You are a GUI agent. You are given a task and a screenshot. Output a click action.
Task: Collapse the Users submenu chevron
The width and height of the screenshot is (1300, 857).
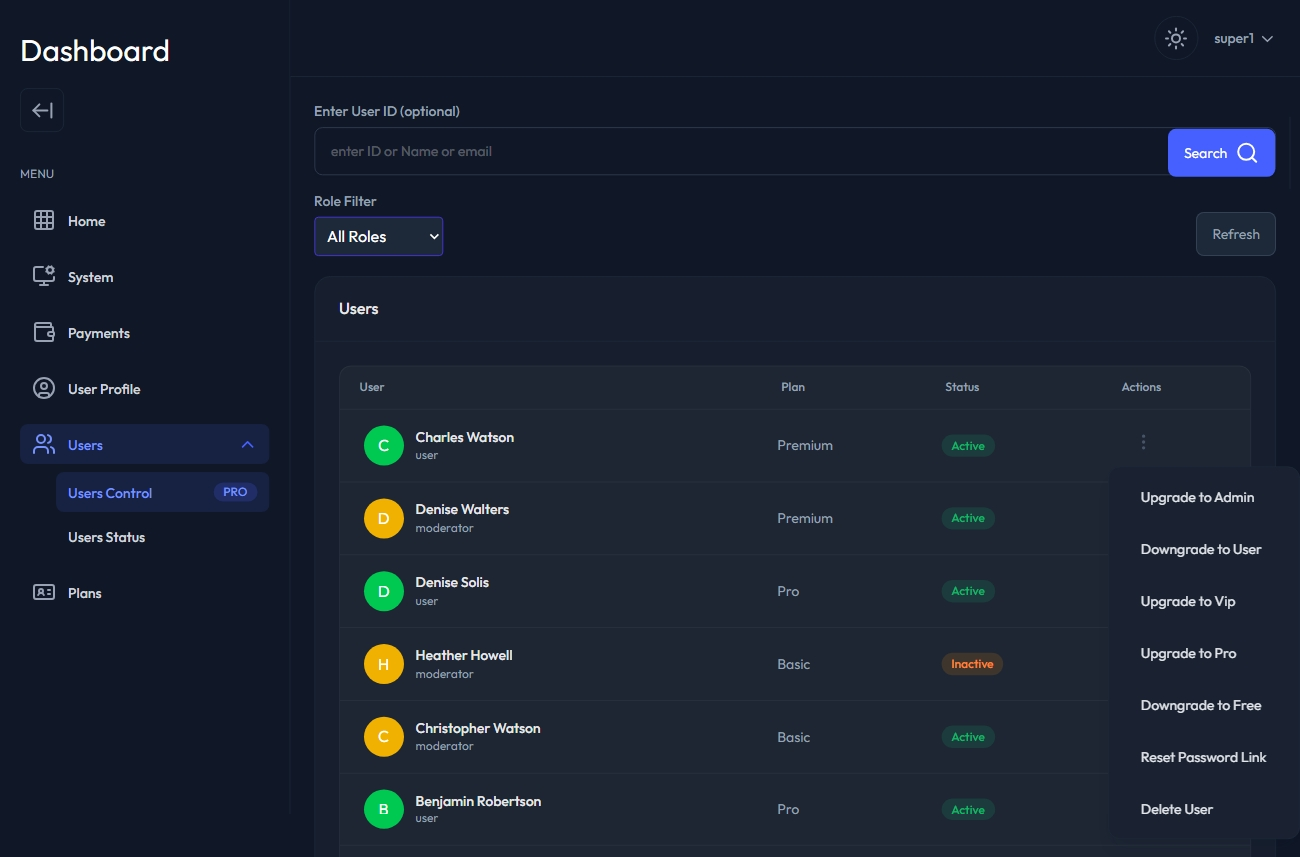tap(247, 445)
